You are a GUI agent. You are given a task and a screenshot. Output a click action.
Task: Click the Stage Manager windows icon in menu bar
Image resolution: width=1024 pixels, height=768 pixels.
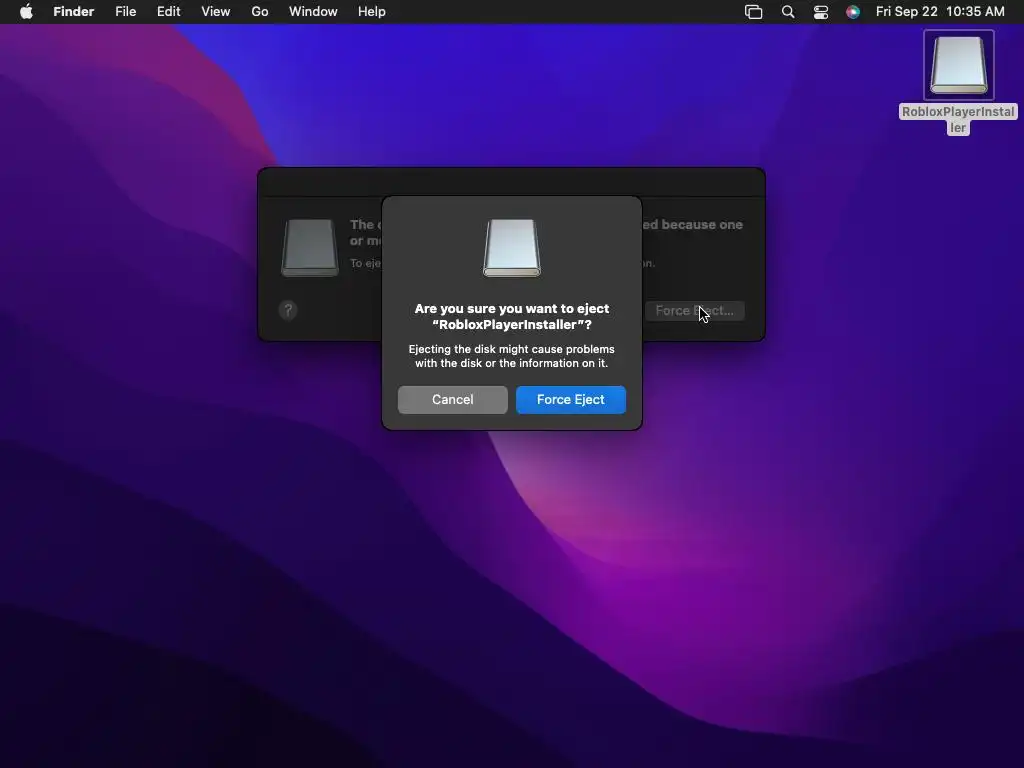point(754,12)
